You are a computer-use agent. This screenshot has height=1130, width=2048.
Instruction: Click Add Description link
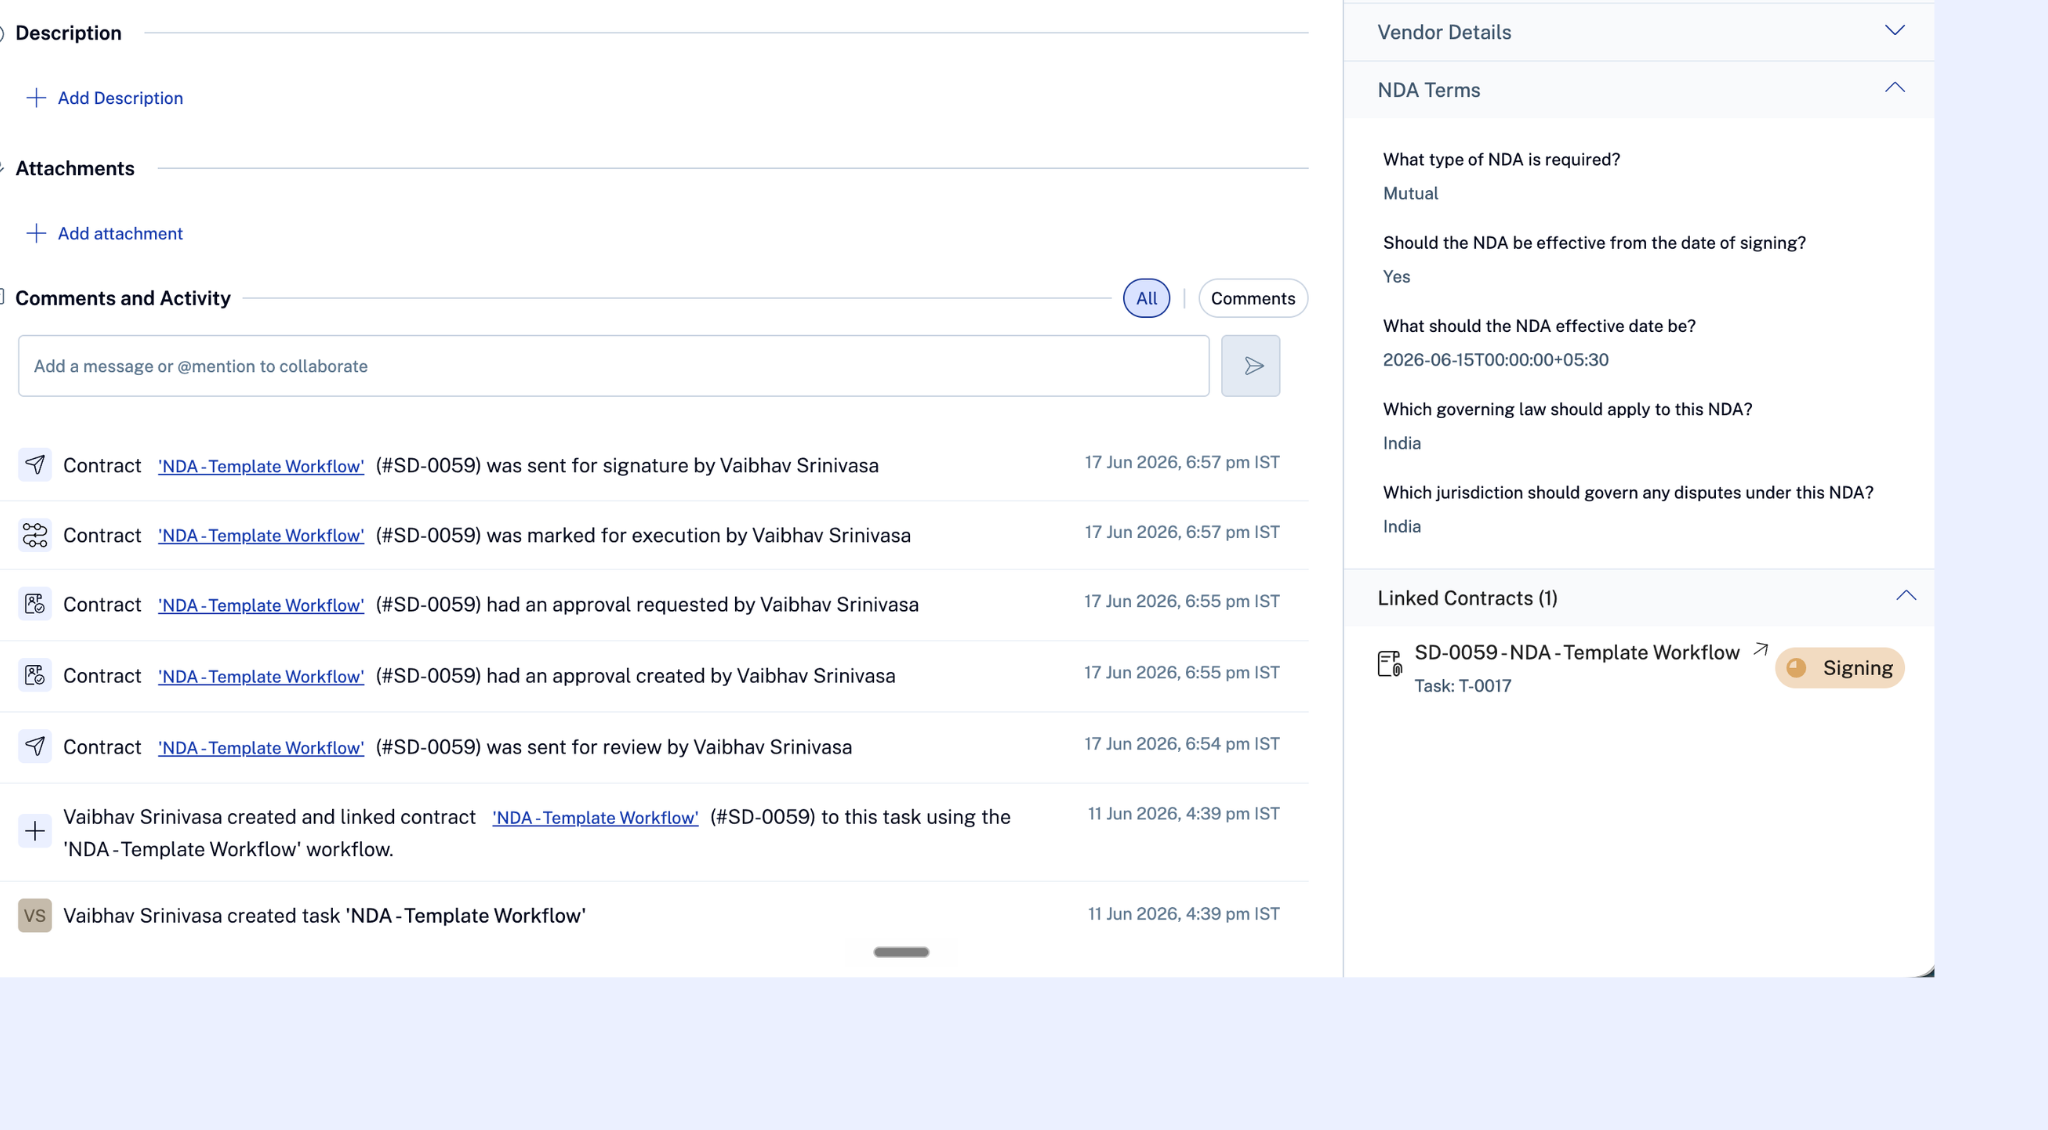click(x=120, y=98)
